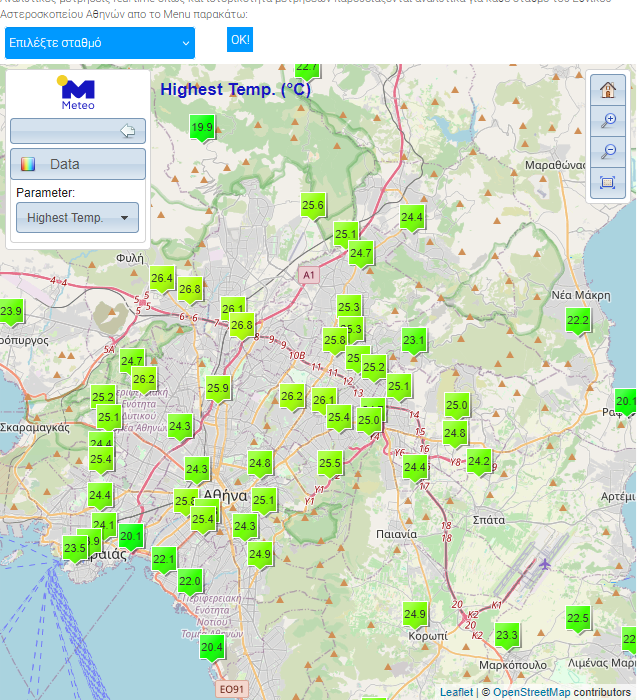Image resolution: width=637 pixels, height=700 pixels.
Task: Click the OK! button
Action: click(240, 40)
